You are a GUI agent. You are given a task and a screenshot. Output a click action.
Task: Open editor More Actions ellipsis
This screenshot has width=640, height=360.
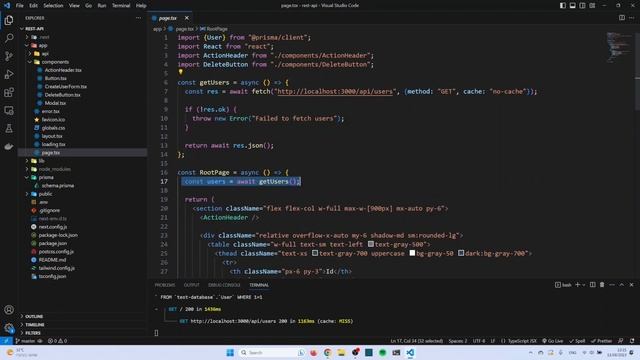click(x=631, y=18)
